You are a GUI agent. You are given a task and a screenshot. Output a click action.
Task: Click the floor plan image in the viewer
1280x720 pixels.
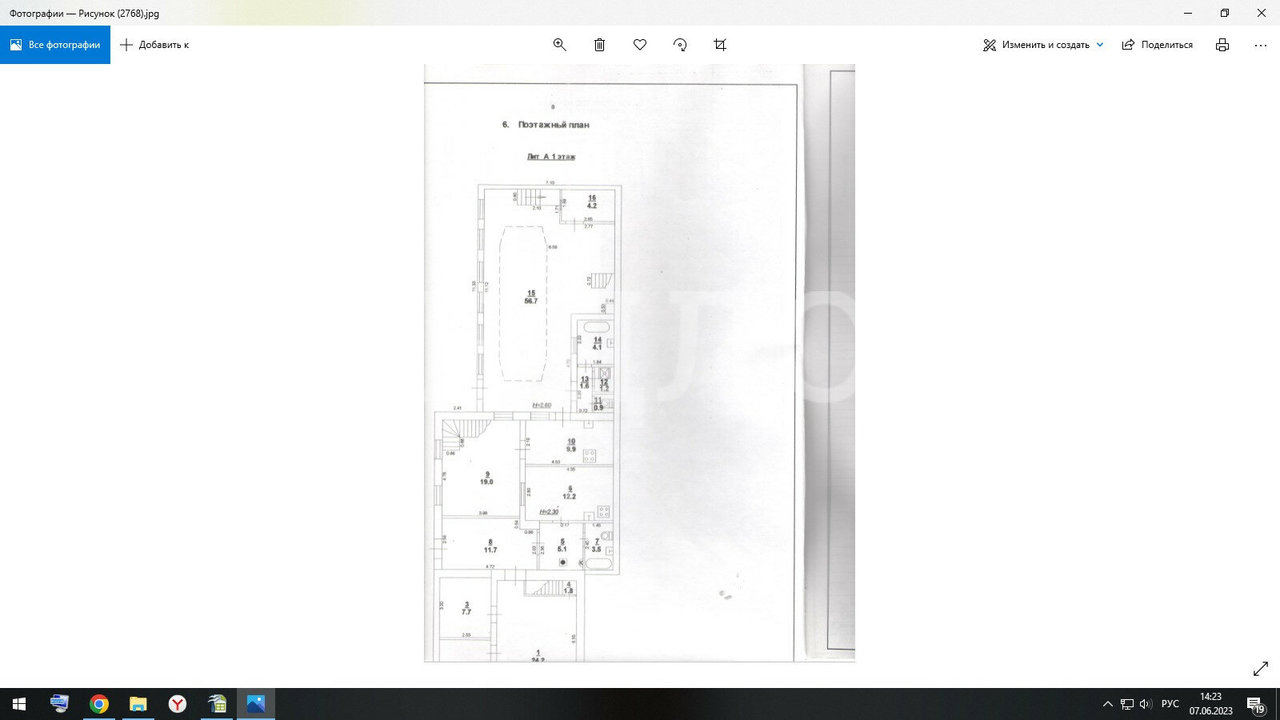click(x=640, y=363)
